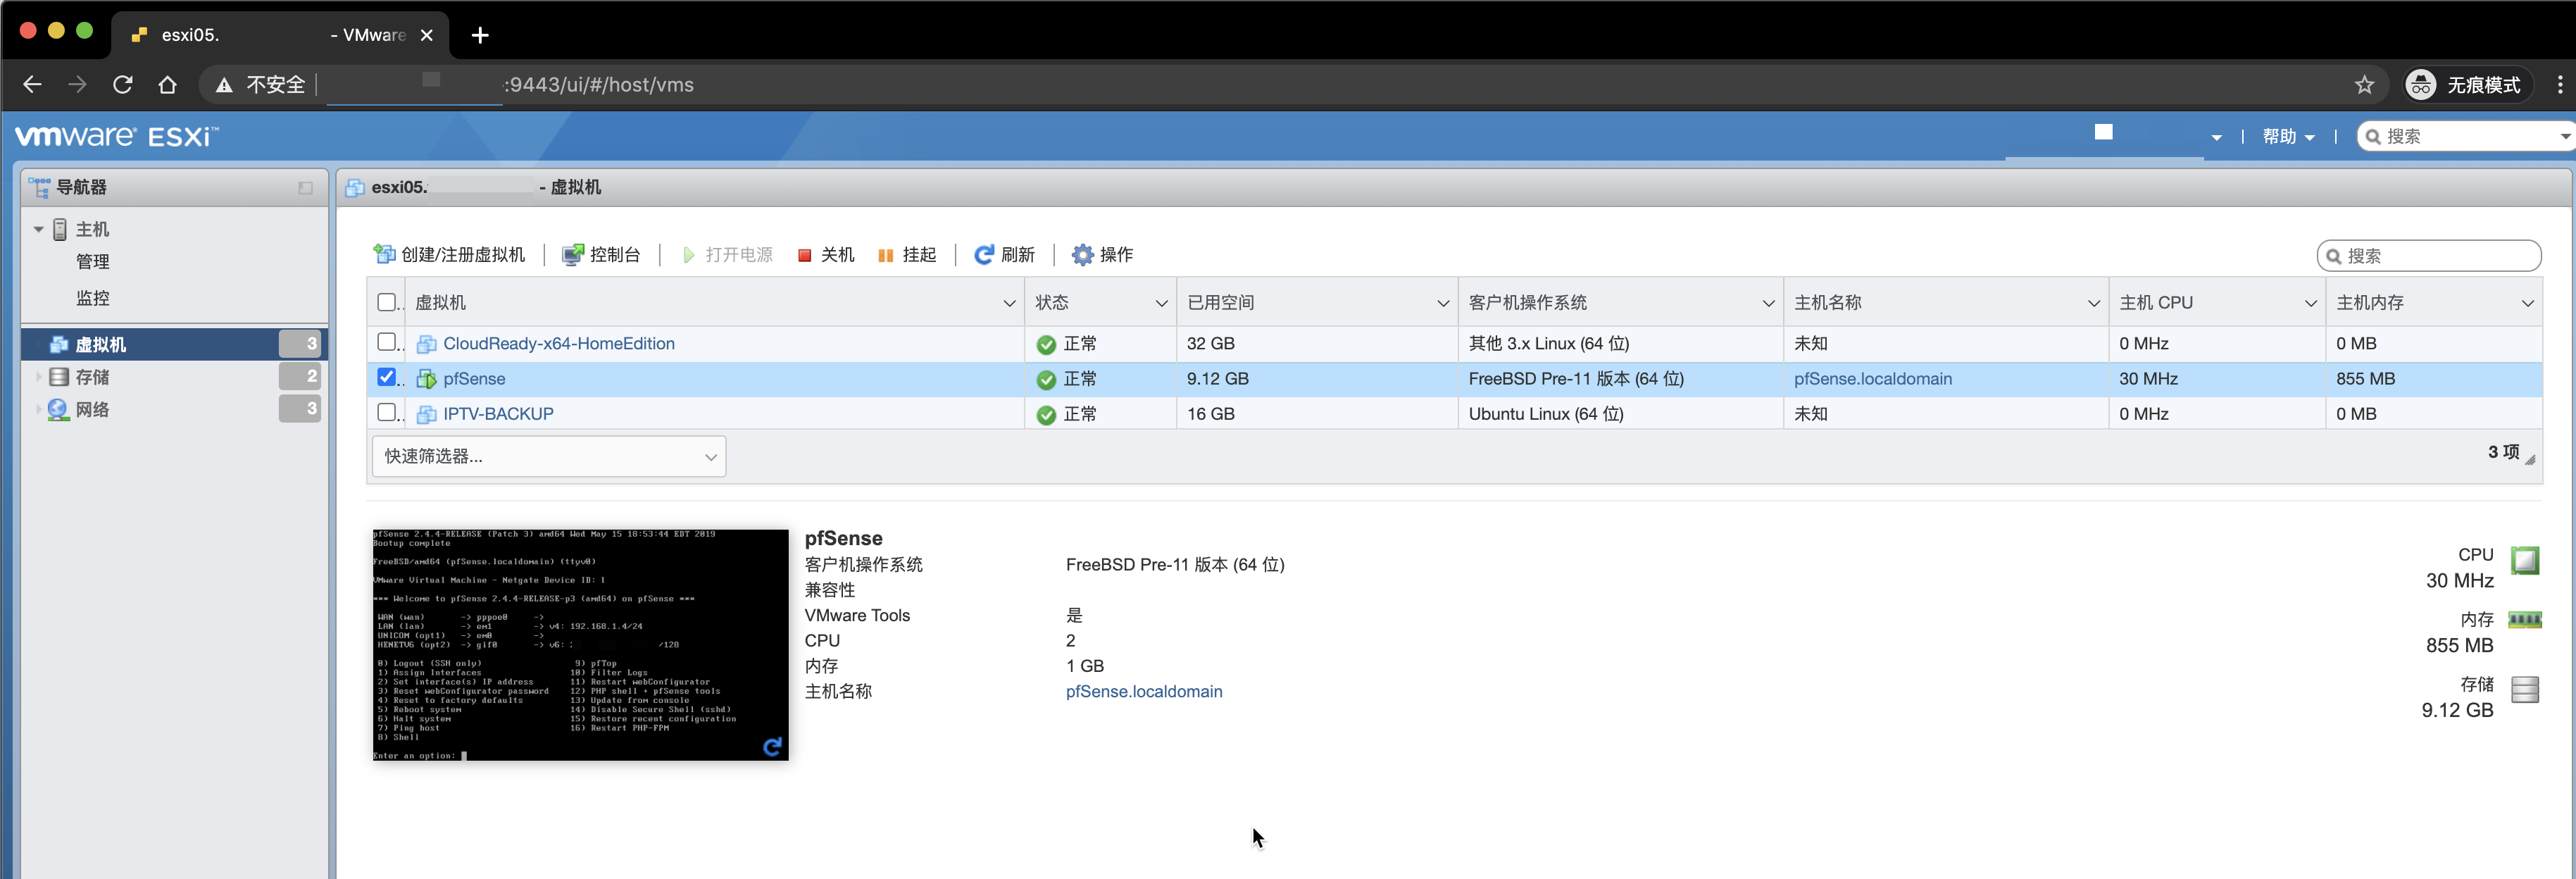The image size is (2576, 879).
Task: Click the 刷新 refresh icon in toolbar
Action: click(x=984, y=254)
